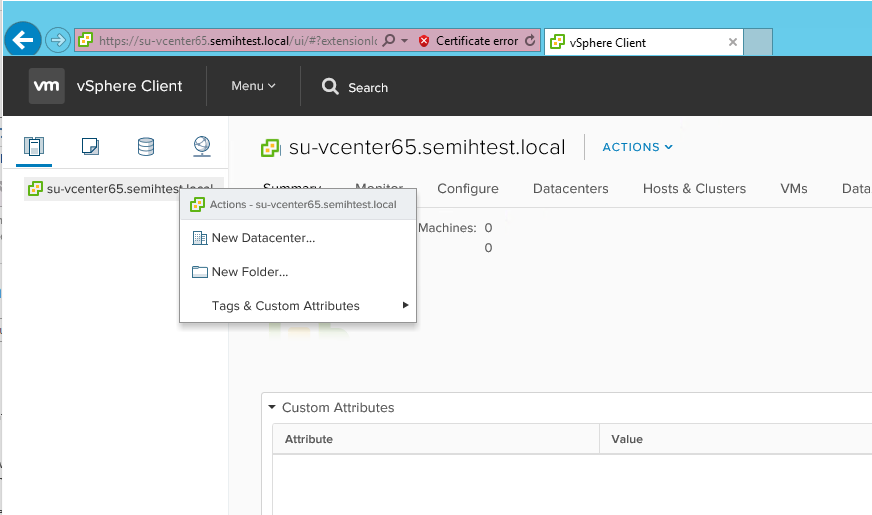This screenshot has width=872, height=515.
Task: Open the Networking inventory view icon
Action: 202,147
